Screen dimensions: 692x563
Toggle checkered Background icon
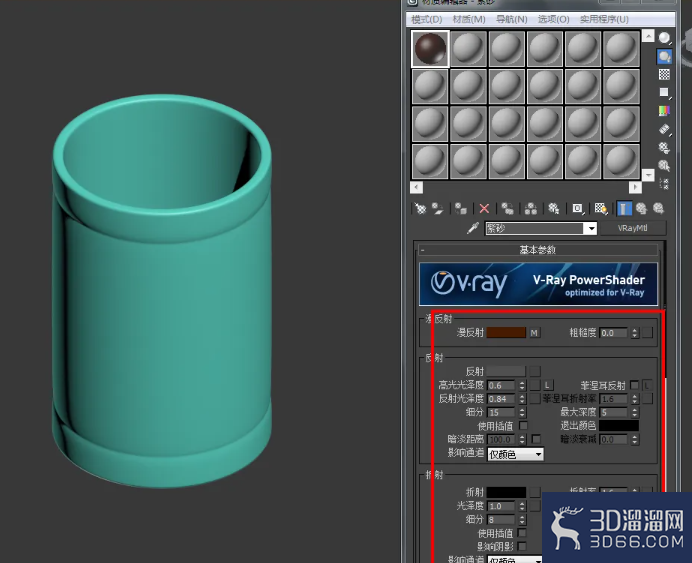[x=664, y=75]
